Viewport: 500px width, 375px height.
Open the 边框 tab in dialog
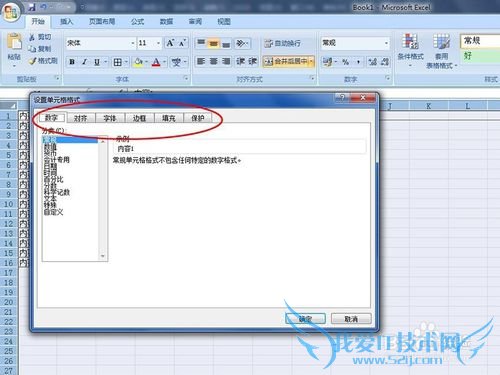pyautogui.click(x=139, y=118)
